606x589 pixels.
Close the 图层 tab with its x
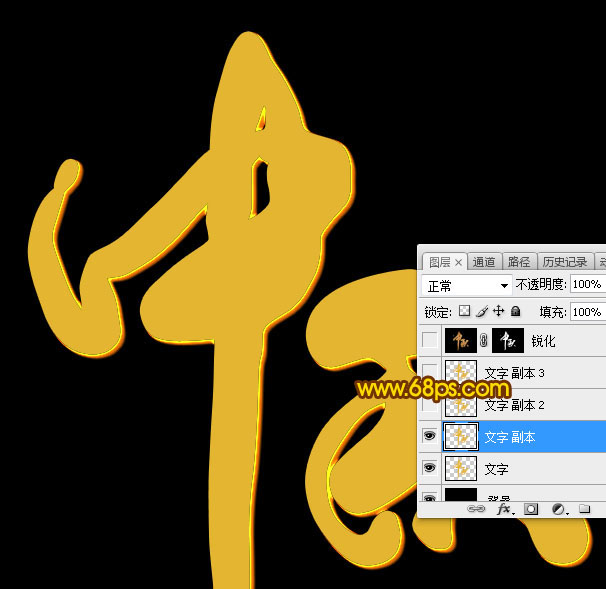tap(458, 263)
